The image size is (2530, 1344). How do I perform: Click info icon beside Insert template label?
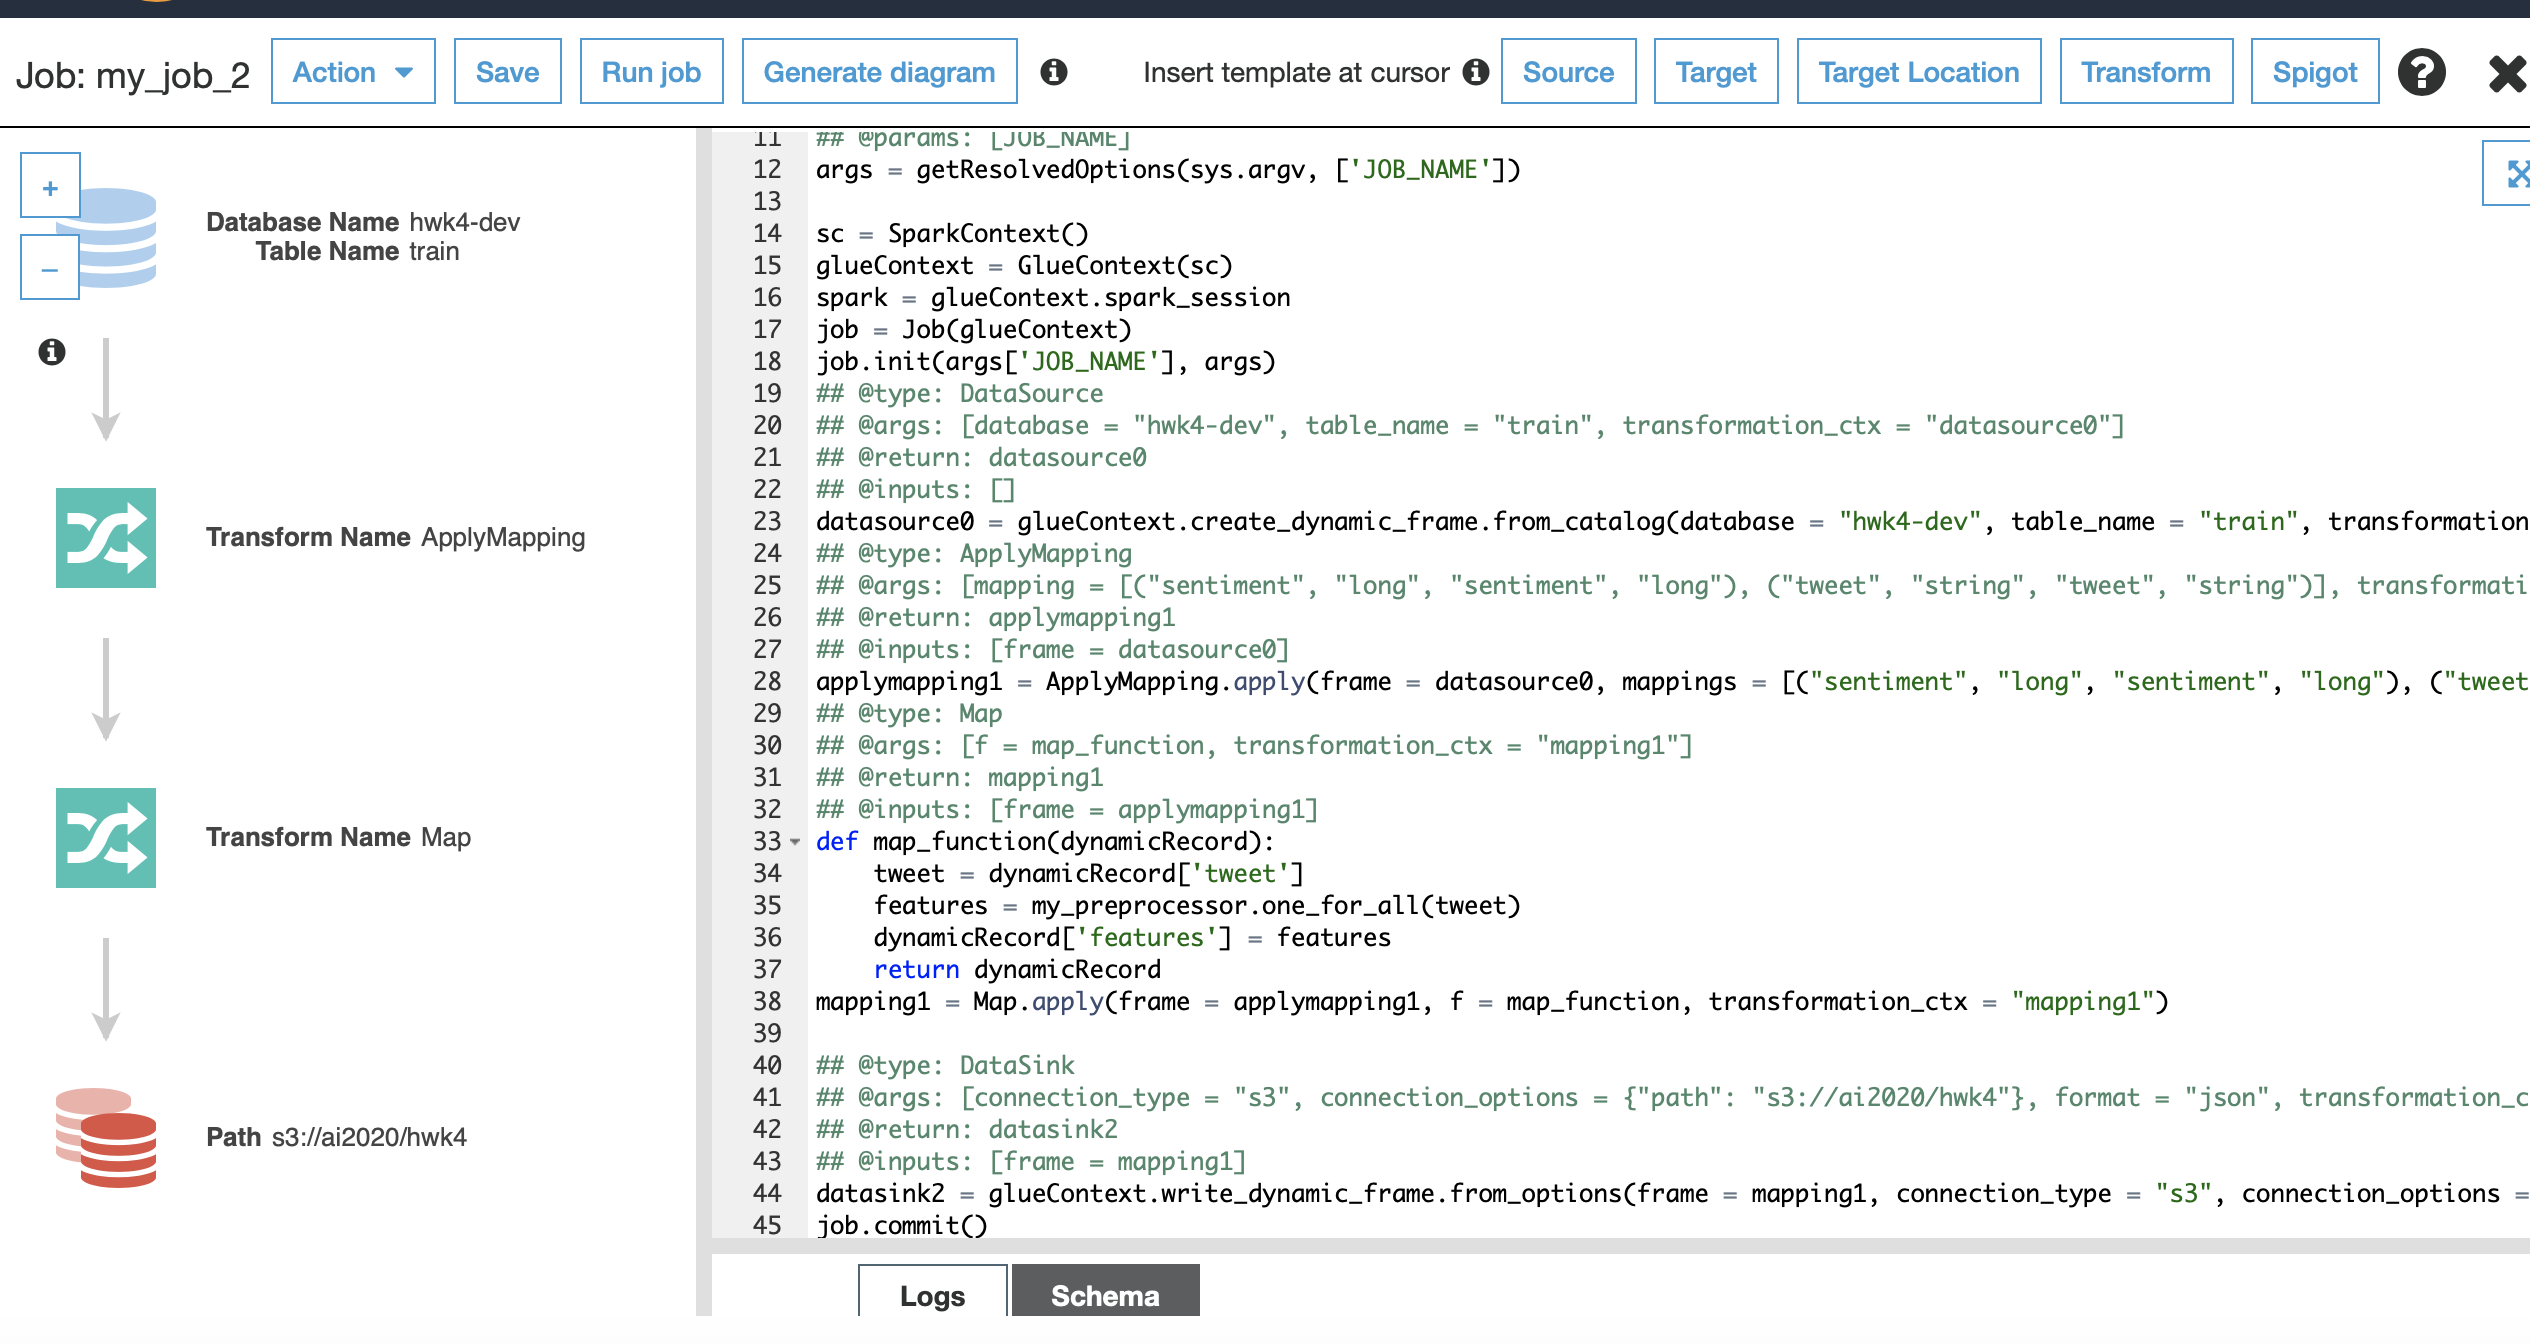1475,72
